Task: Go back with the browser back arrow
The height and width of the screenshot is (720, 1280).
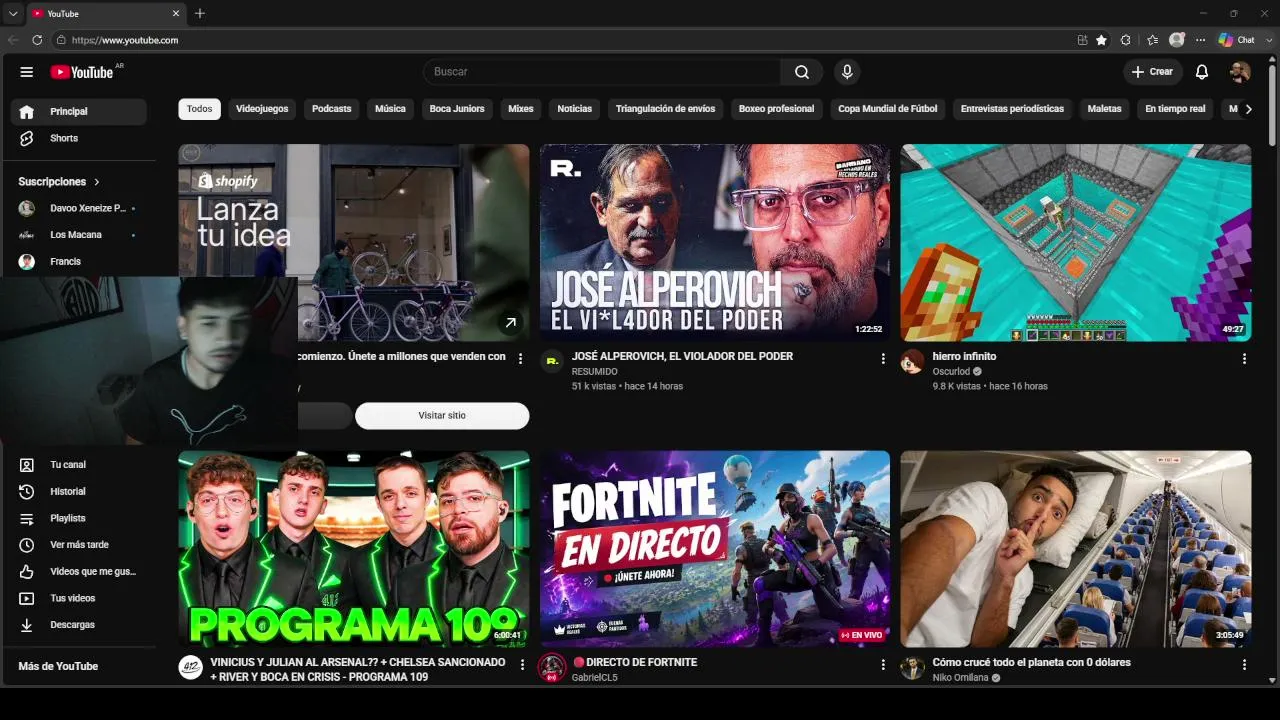Action: (x=13, y=40)
